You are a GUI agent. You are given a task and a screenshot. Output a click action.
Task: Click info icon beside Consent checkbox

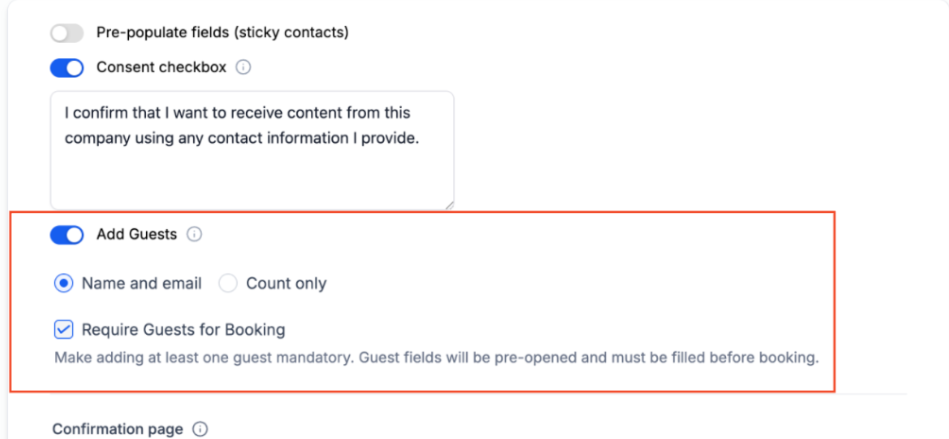click(x=243, y=68)
